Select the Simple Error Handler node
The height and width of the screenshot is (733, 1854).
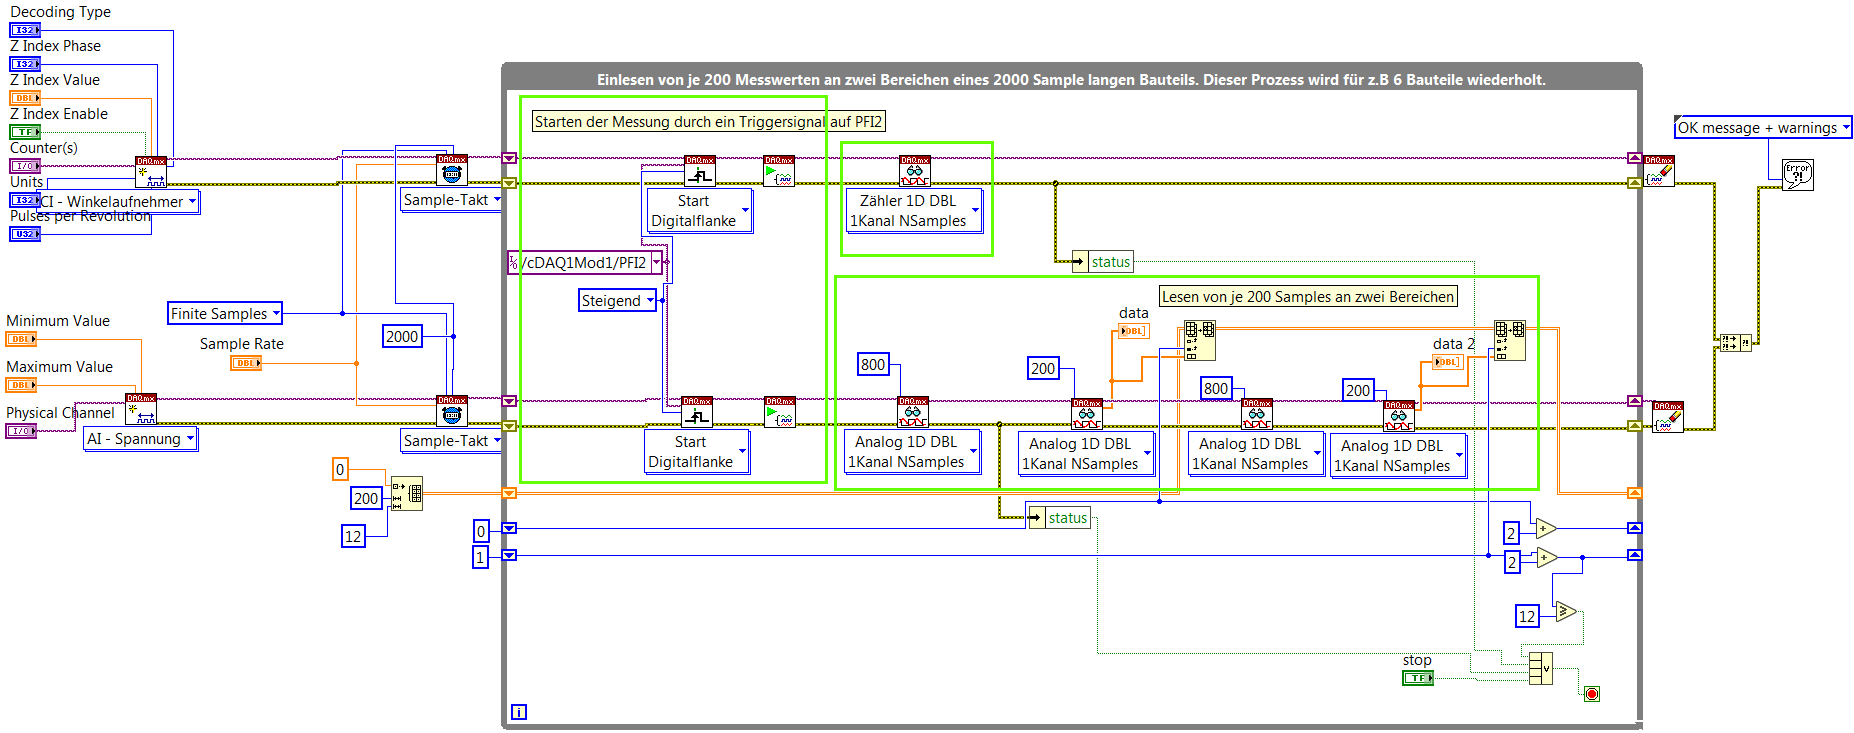(x=1798, y=175)
